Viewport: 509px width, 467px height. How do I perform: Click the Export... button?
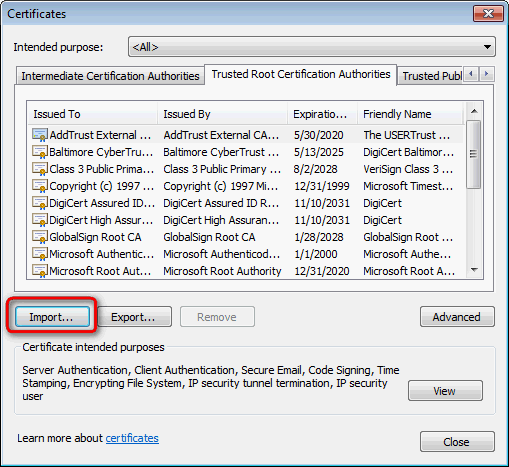click(x=134, y=317)
